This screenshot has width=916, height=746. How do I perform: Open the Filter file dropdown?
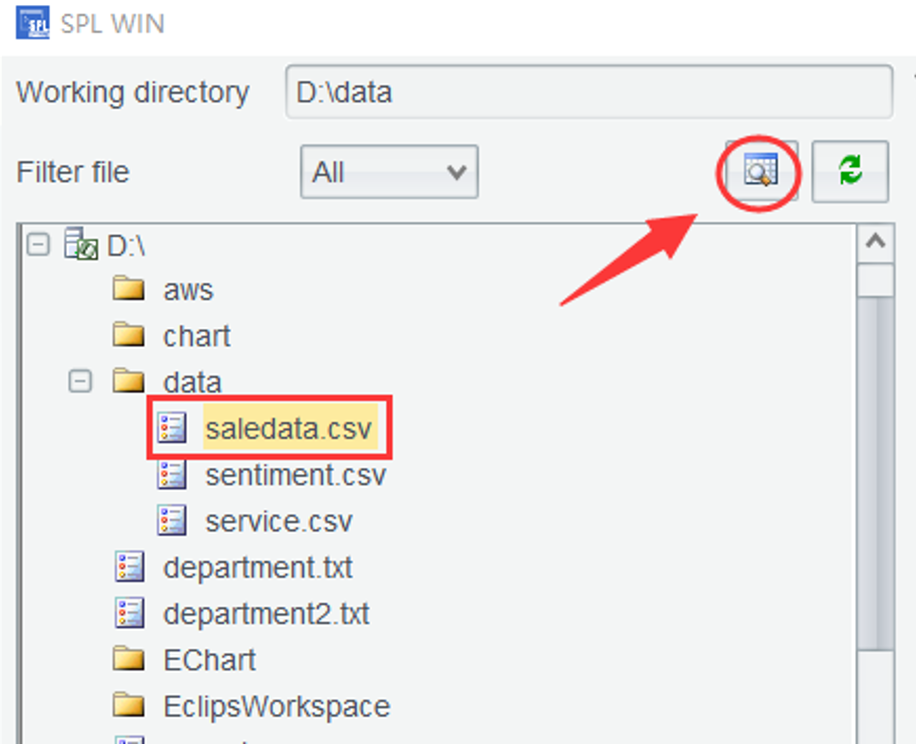[389, 172]
